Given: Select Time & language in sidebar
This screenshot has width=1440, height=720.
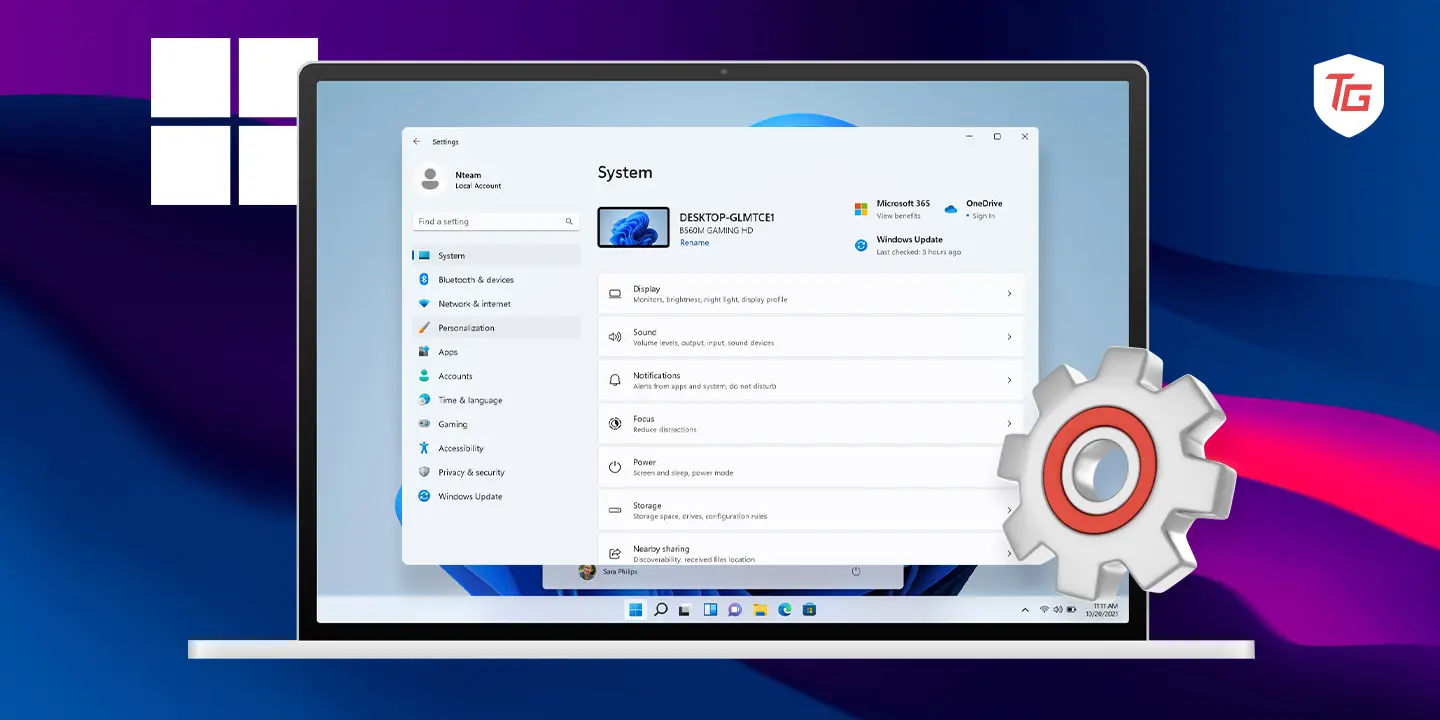Looking at the screenshot, I should [x=470, y=400].
